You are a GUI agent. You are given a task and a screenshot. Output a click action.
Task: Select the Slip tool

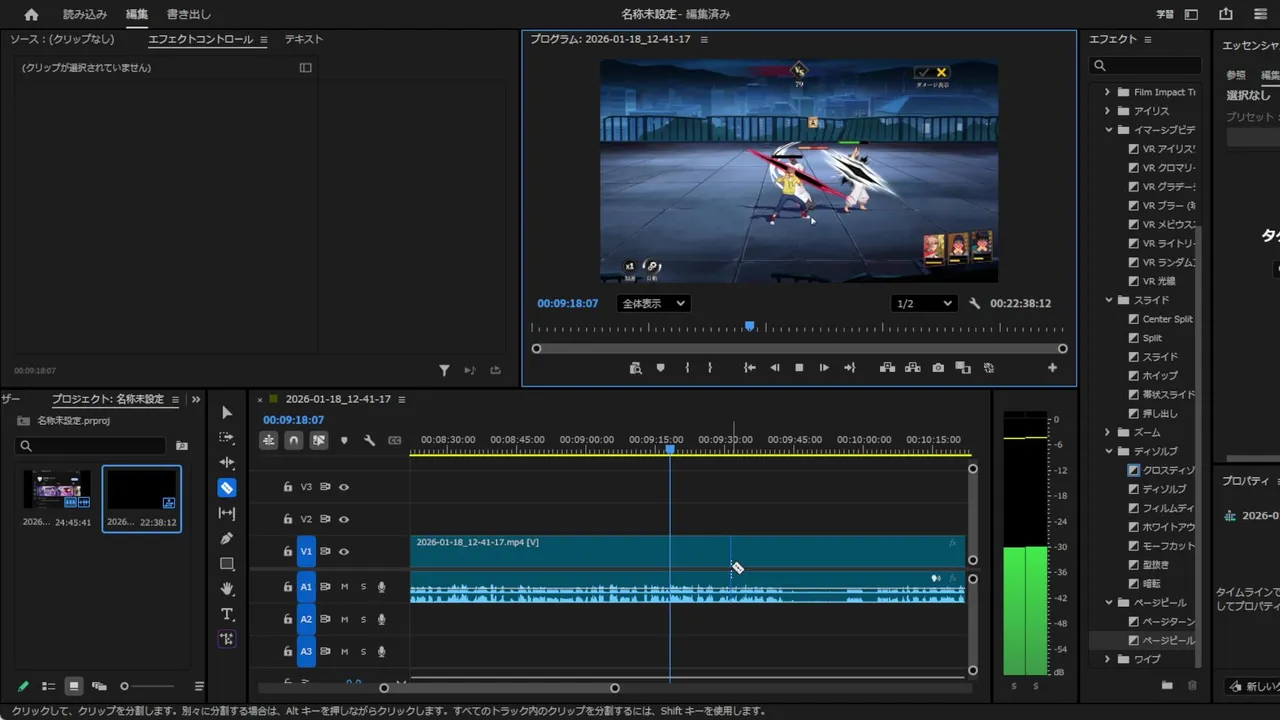click(227, 513)
